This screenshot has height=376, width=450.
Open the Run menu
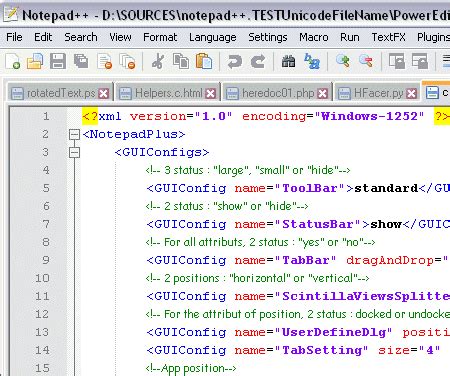click(x=350, y=37)
